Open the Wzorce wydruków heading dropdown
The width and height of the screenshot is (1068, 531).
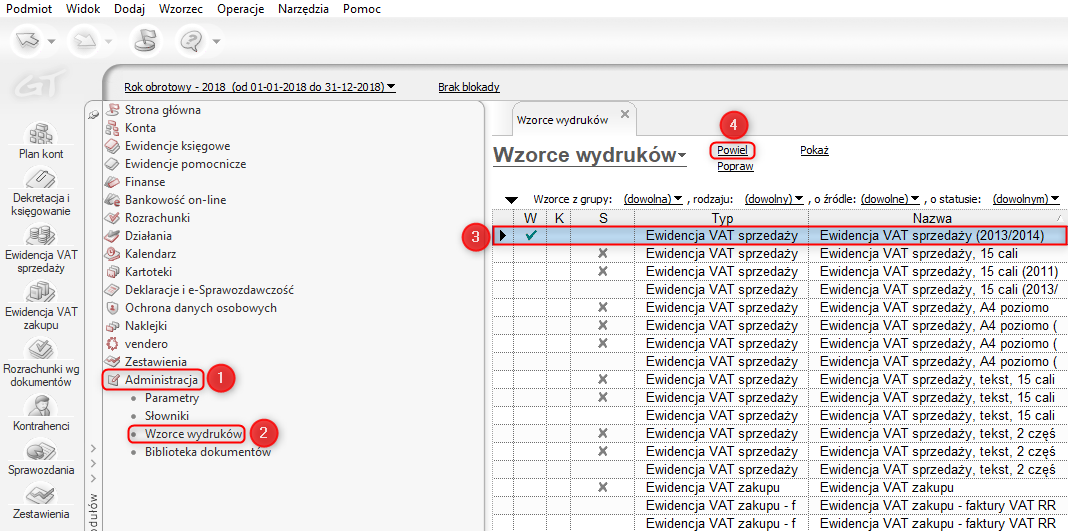(590, 155)
